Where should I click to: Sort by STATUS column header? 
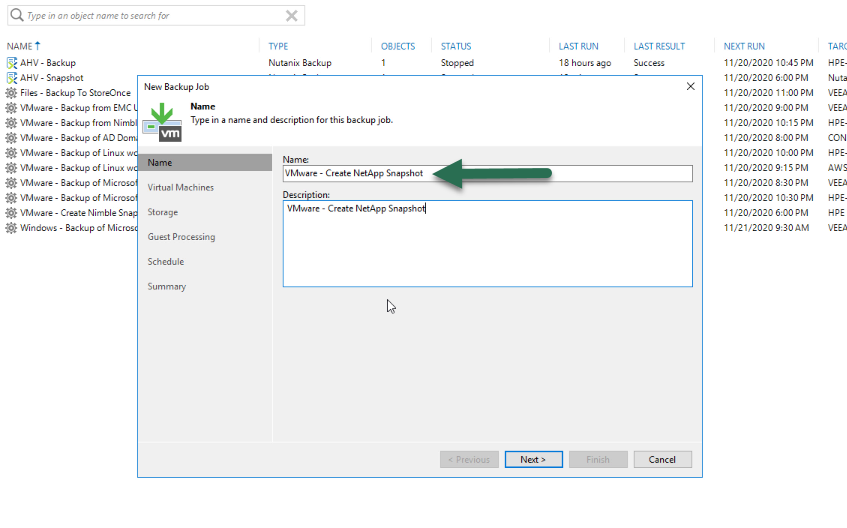point(456,46)
